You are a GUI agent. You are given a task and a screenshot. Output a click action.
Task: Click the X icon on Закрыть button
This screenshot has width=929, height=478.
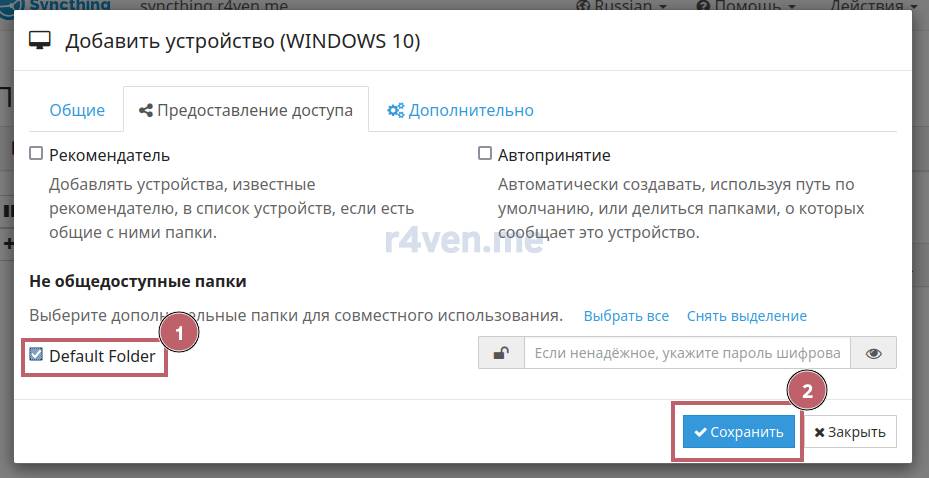820,432
